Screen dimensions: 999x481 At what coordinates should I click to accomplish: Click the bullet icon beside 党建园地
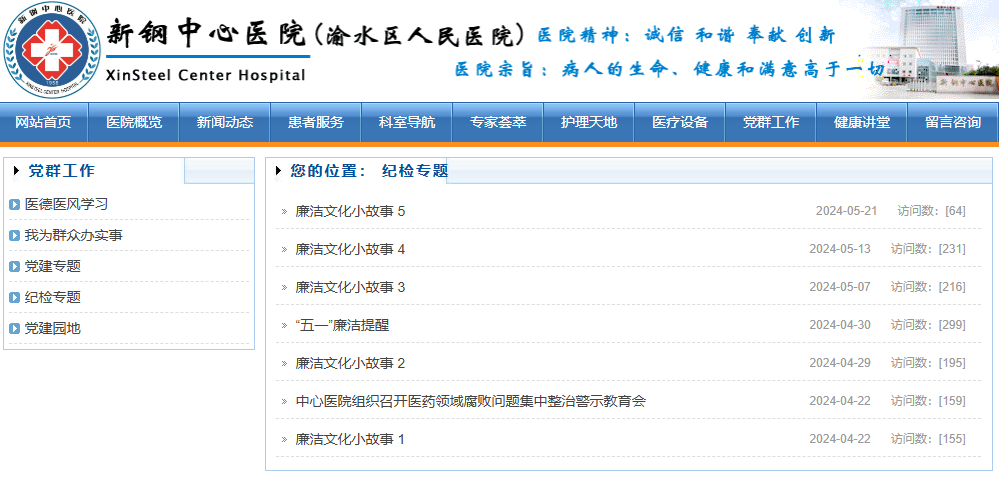(14, 329)
